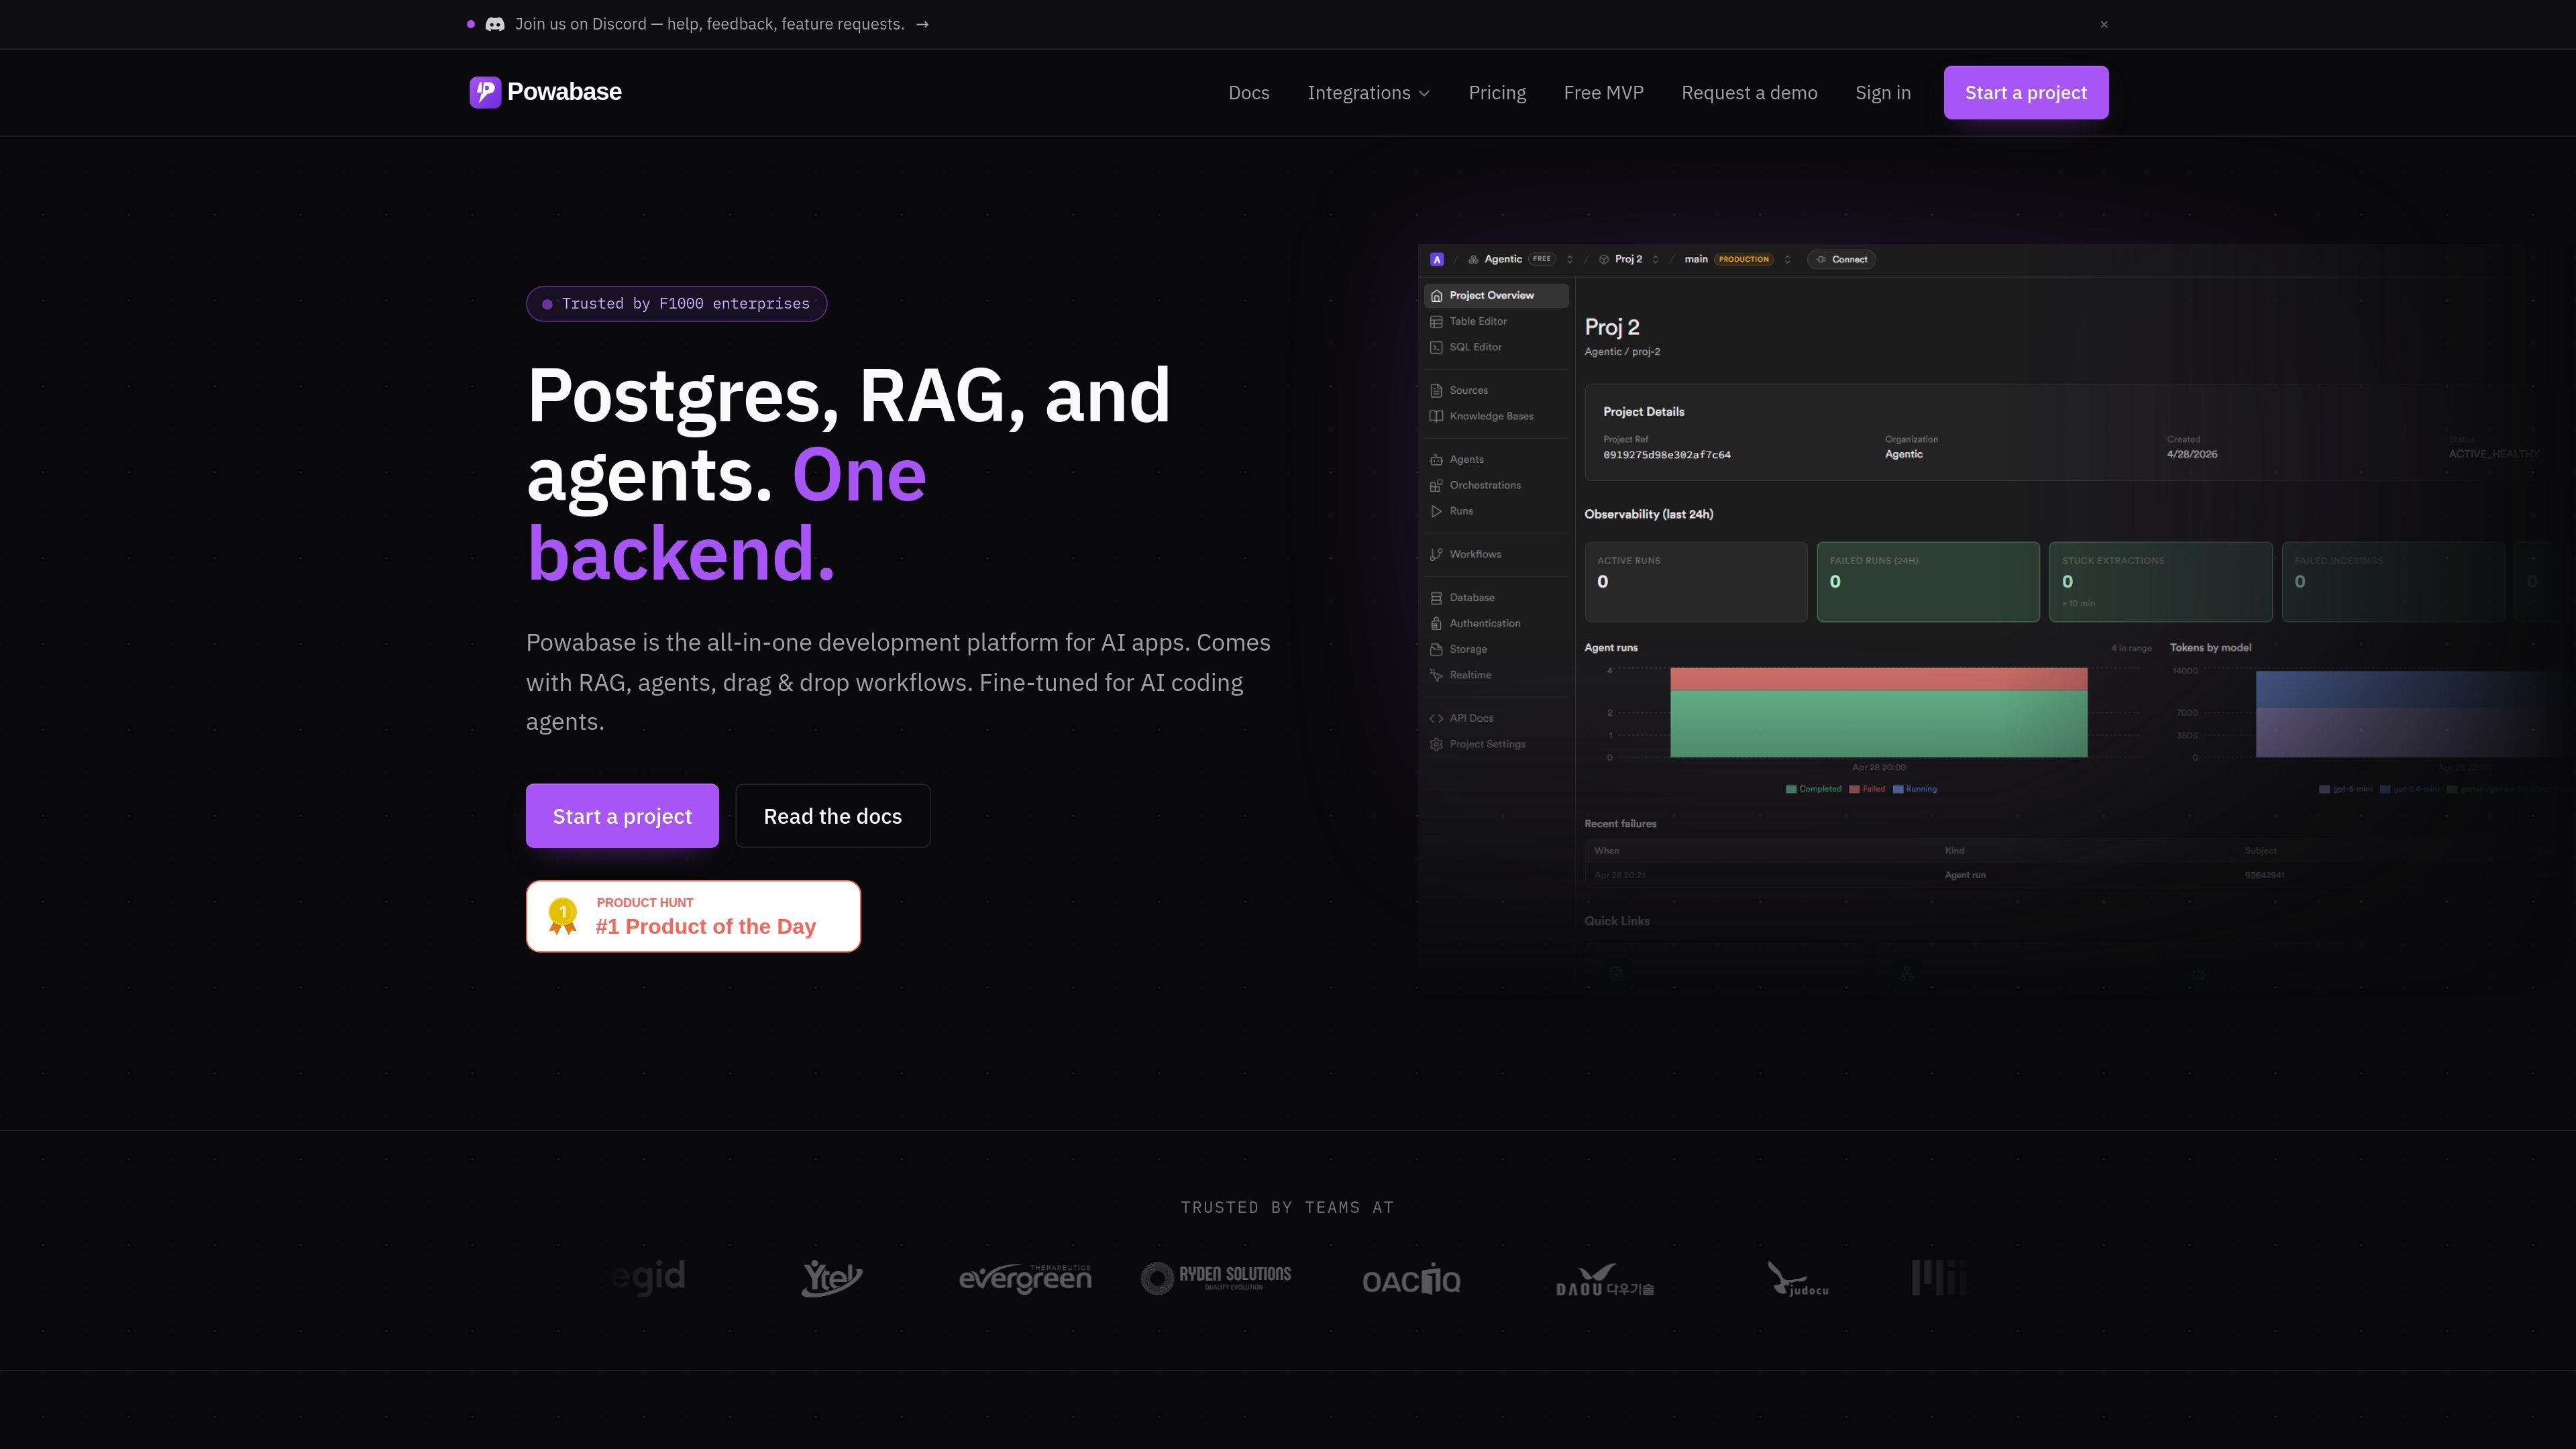Click the Runs play icon
Screen dimensions: 2576x1449
point(1437,512)
